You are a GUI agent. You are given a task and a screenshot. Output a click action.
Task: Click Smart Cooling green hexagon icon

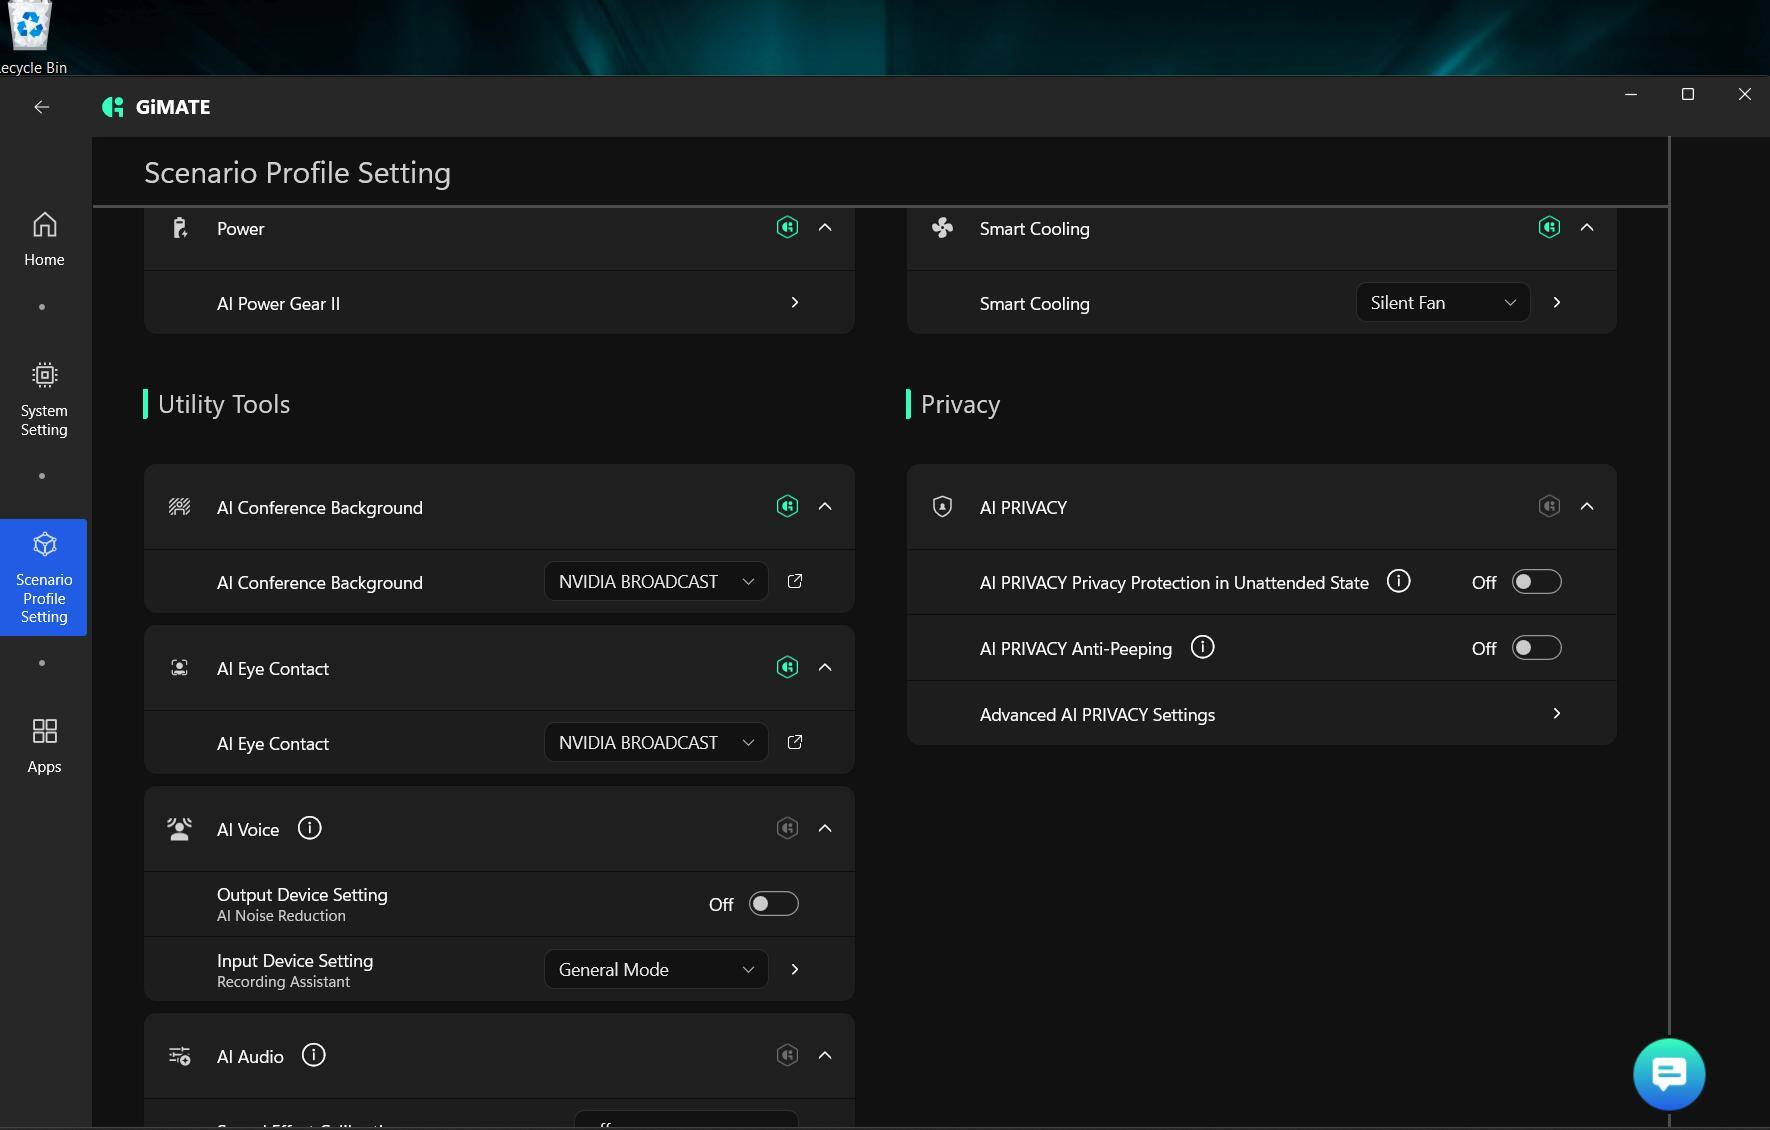pos(1549,227)
